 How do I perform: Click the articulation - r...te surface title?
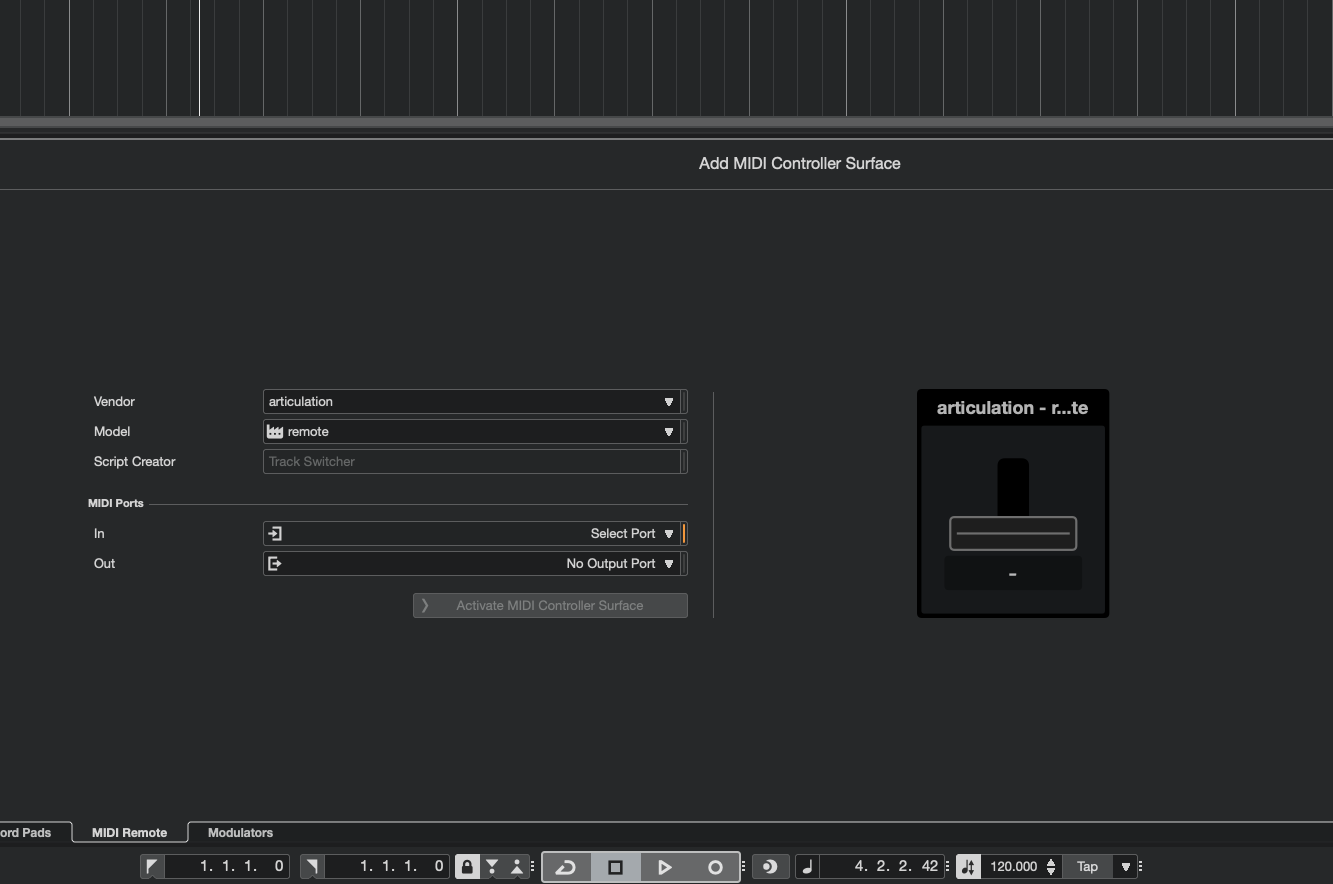tap(1012, 408)
